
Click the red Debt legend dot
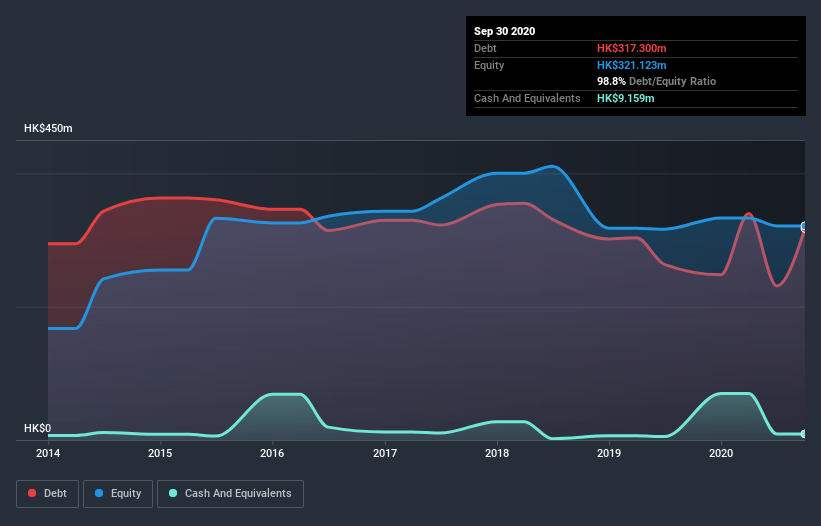tap(32, 493)
